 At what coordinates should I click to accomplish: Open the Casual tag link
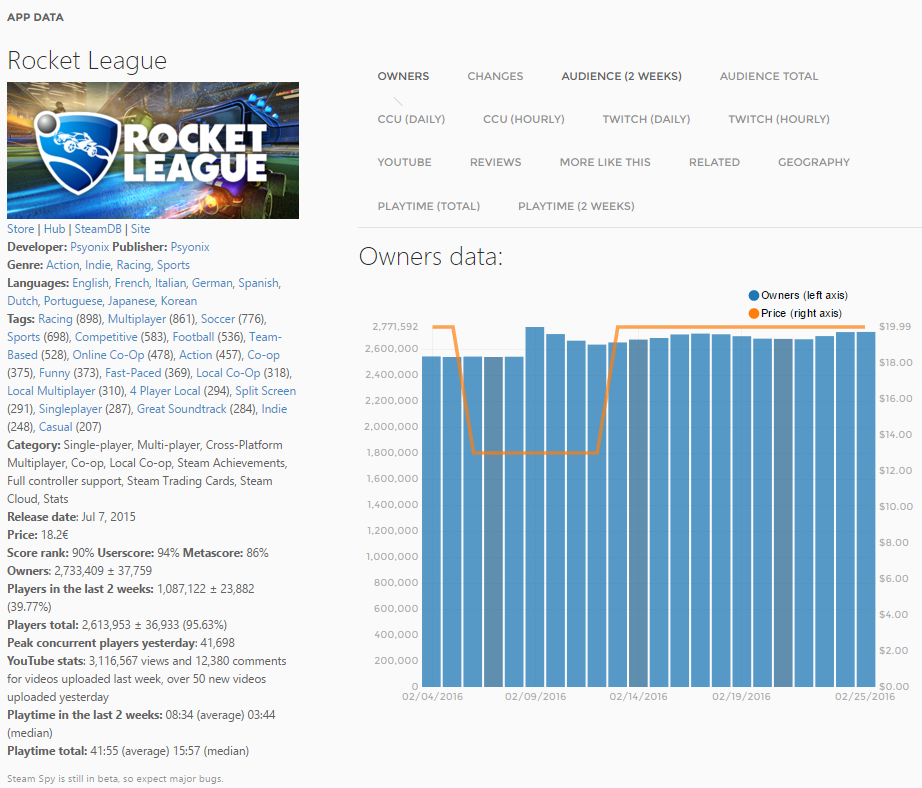coord(55,427)
